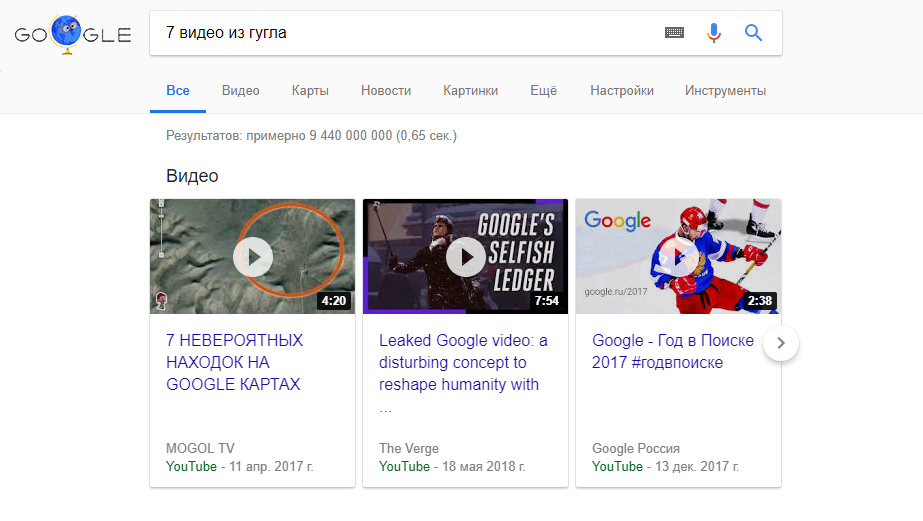
Task: Click the 7:54 duration badge
Action: pyautogui.click(x=547, y=301)
